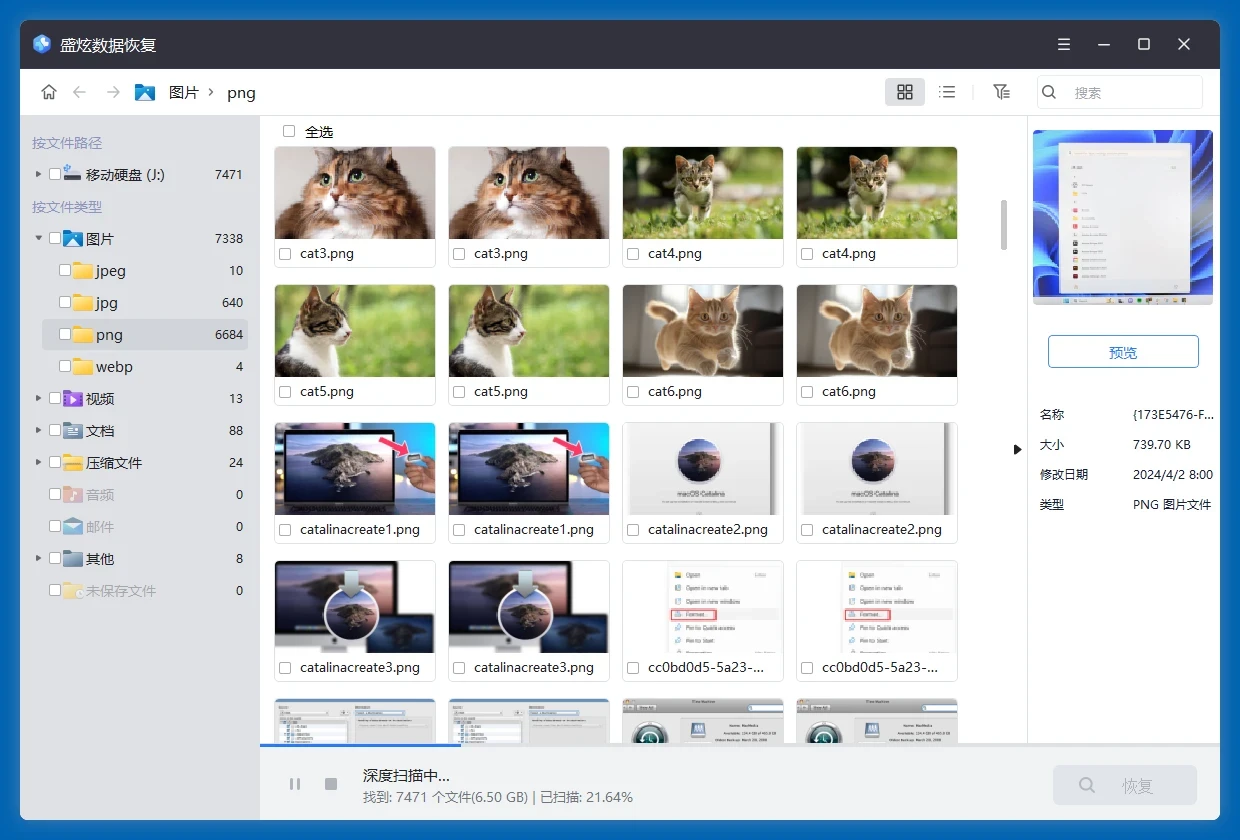Select the 压缩文件 category
This screenshot has width=1240, height=840.
click(114, 463)
